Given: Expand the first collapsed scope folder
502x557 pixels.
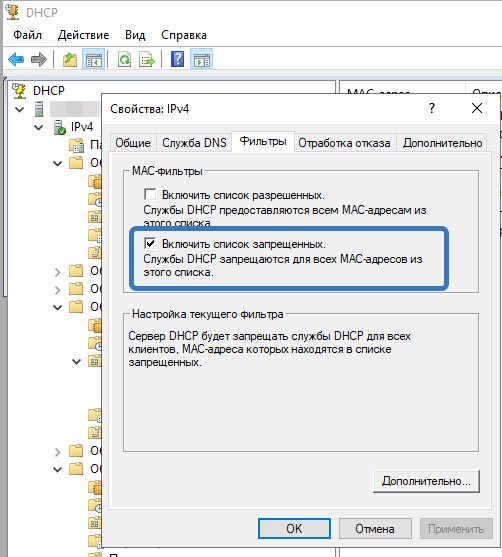Looking at the screenshot, I should tap(58, 272).
